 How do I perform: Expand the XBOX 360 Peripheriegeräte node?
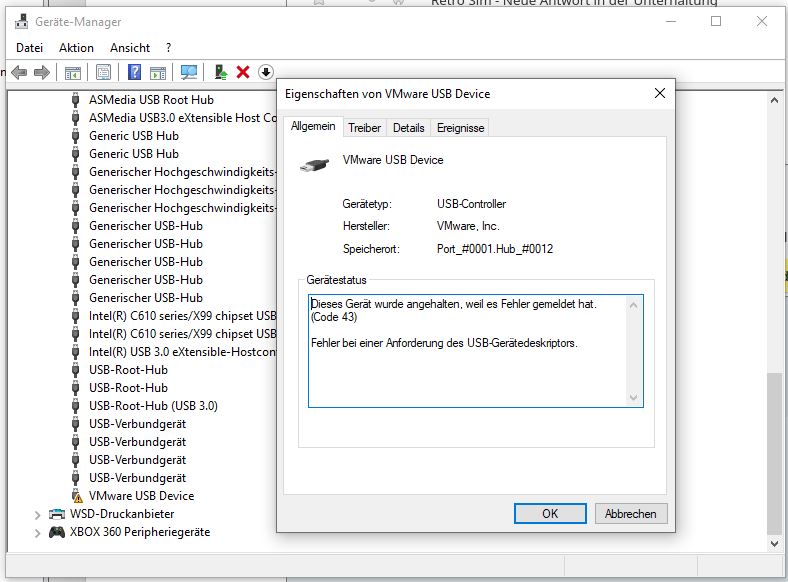37,533
